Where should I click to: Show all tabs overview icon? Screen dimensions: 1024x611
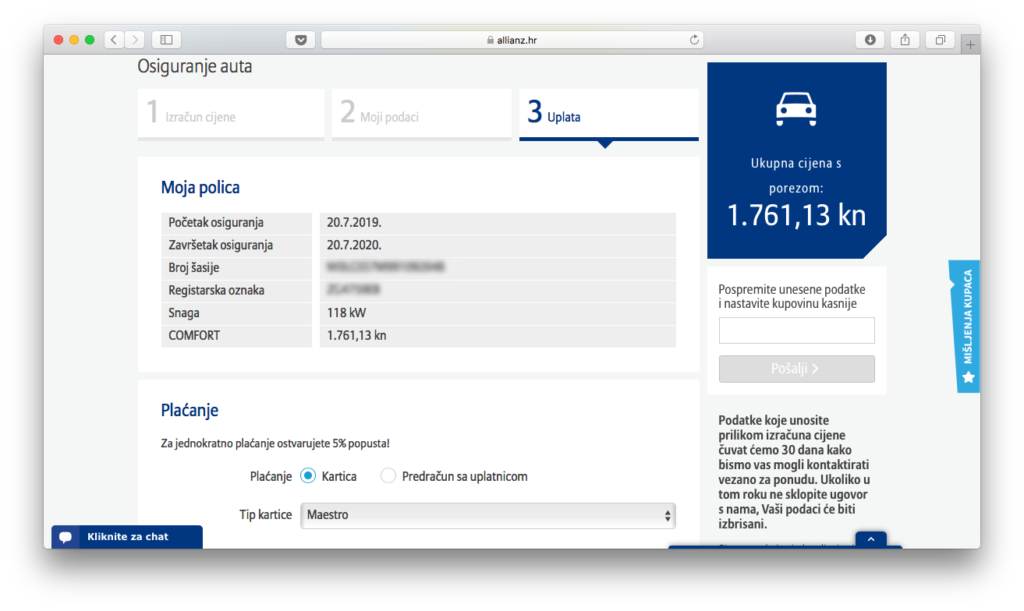pyautogui.click(x=940, y=40)
